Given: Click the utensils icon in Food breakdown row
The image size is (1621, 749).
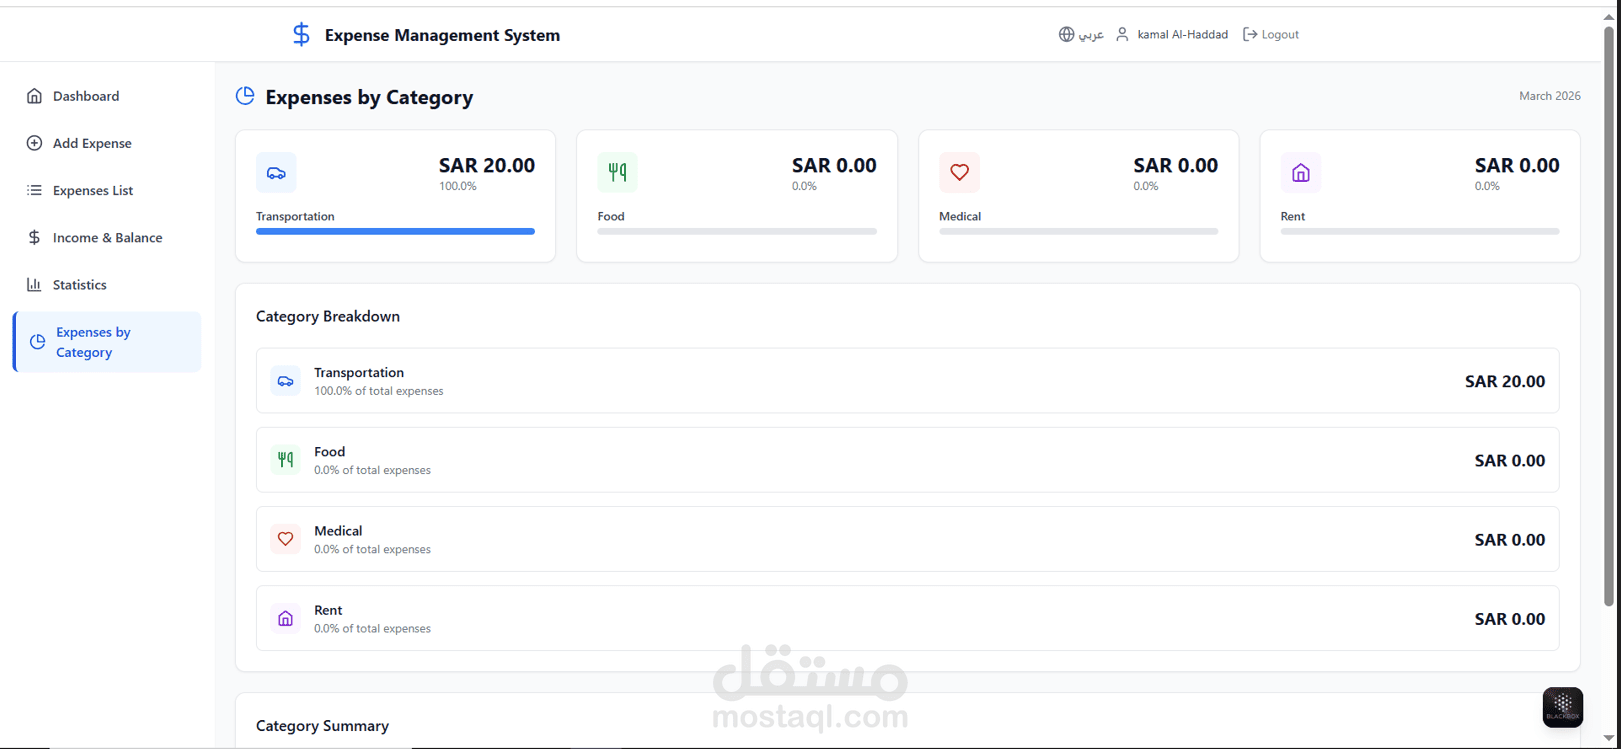Looking at the screenshot, I should click(x=285, y=460).
